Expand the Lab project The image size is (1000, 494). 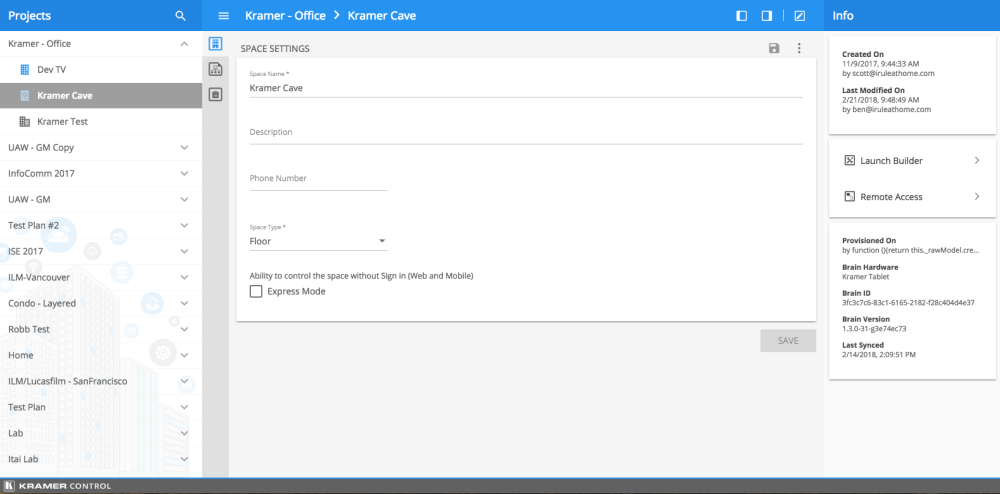click(x=184, y=433)
